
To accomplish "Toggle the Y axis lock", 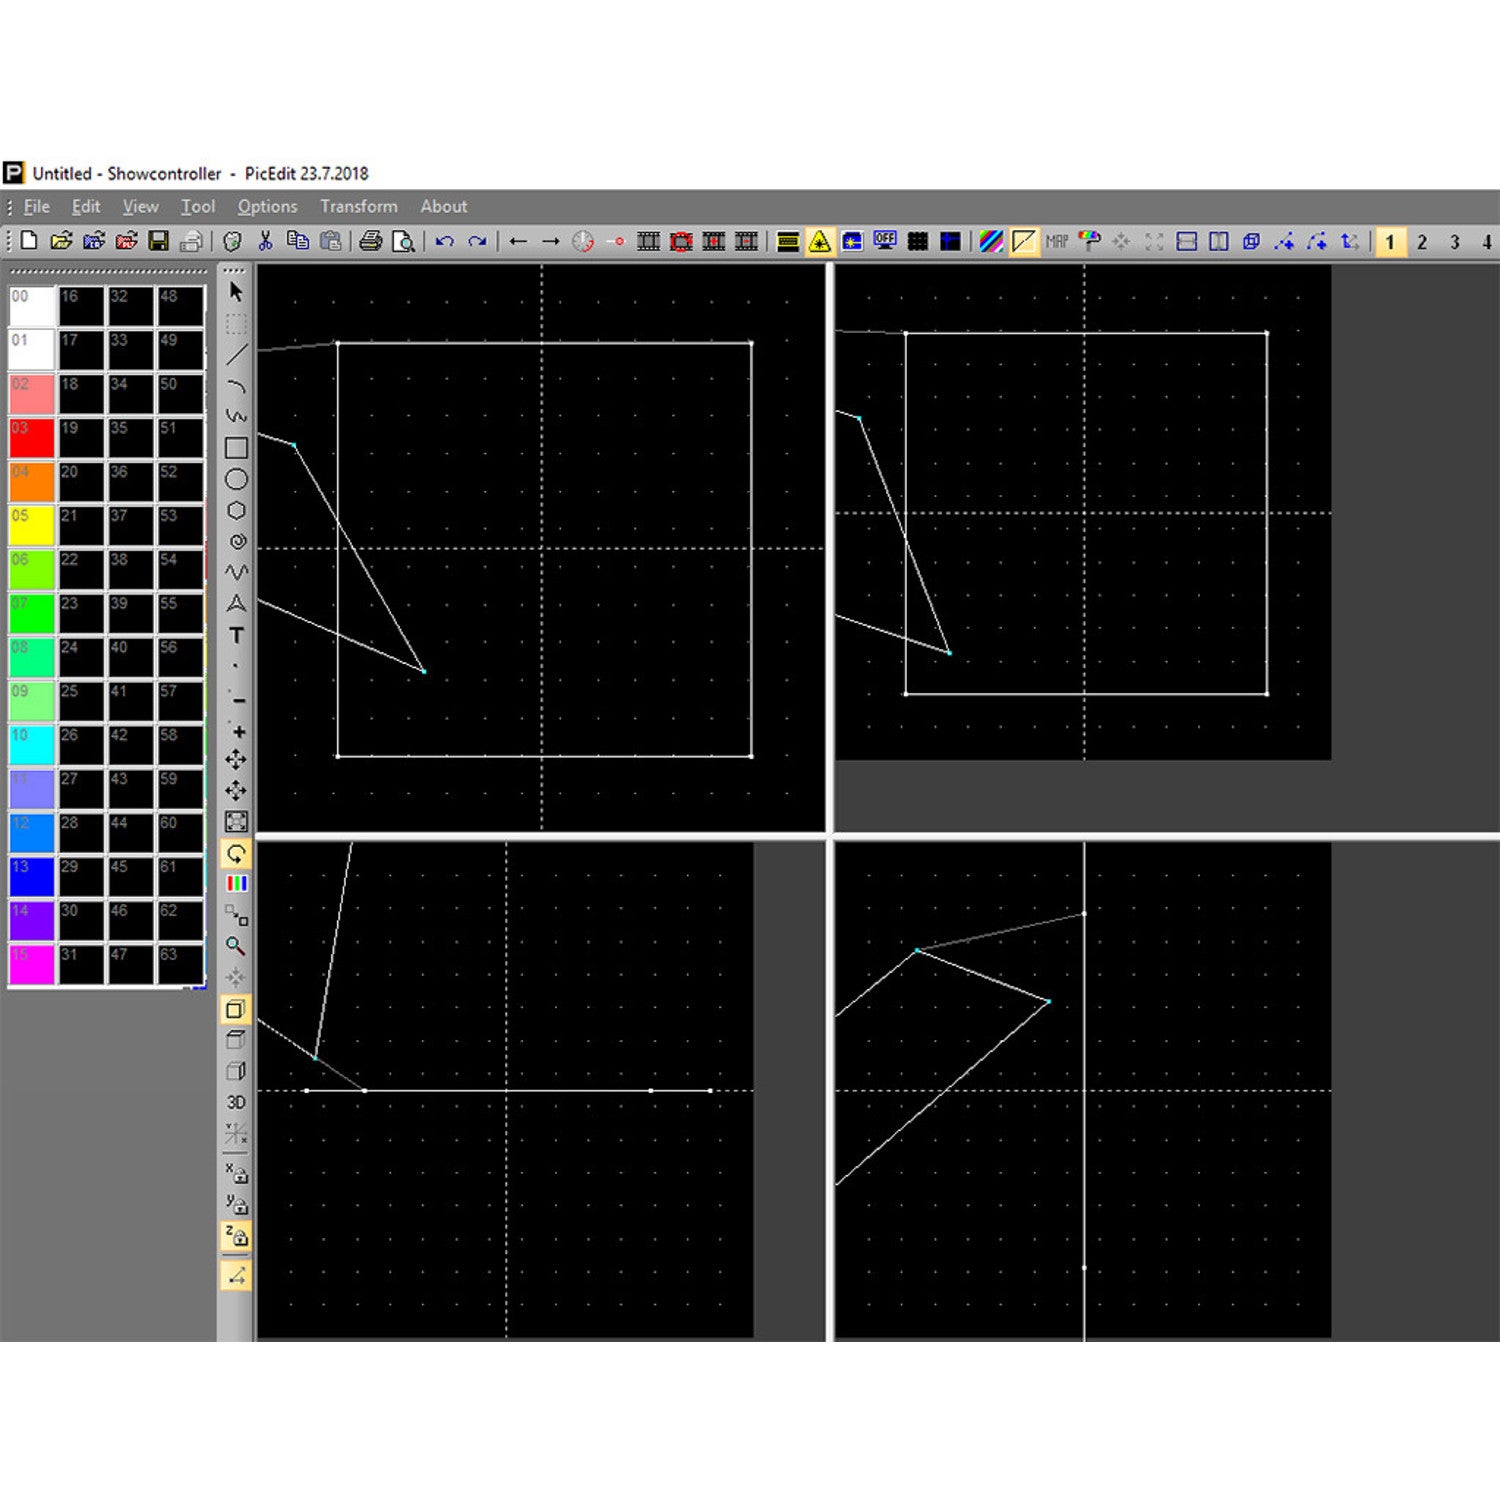I will point(236,1204).
